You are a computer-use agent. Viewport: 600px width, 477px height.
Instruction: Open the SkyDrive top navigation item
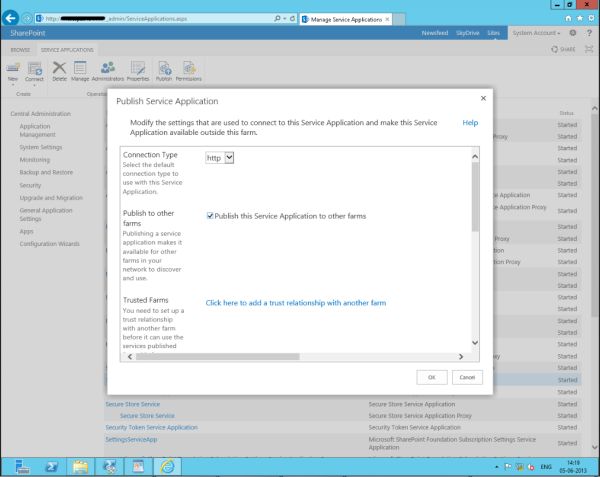coord(468,33)
